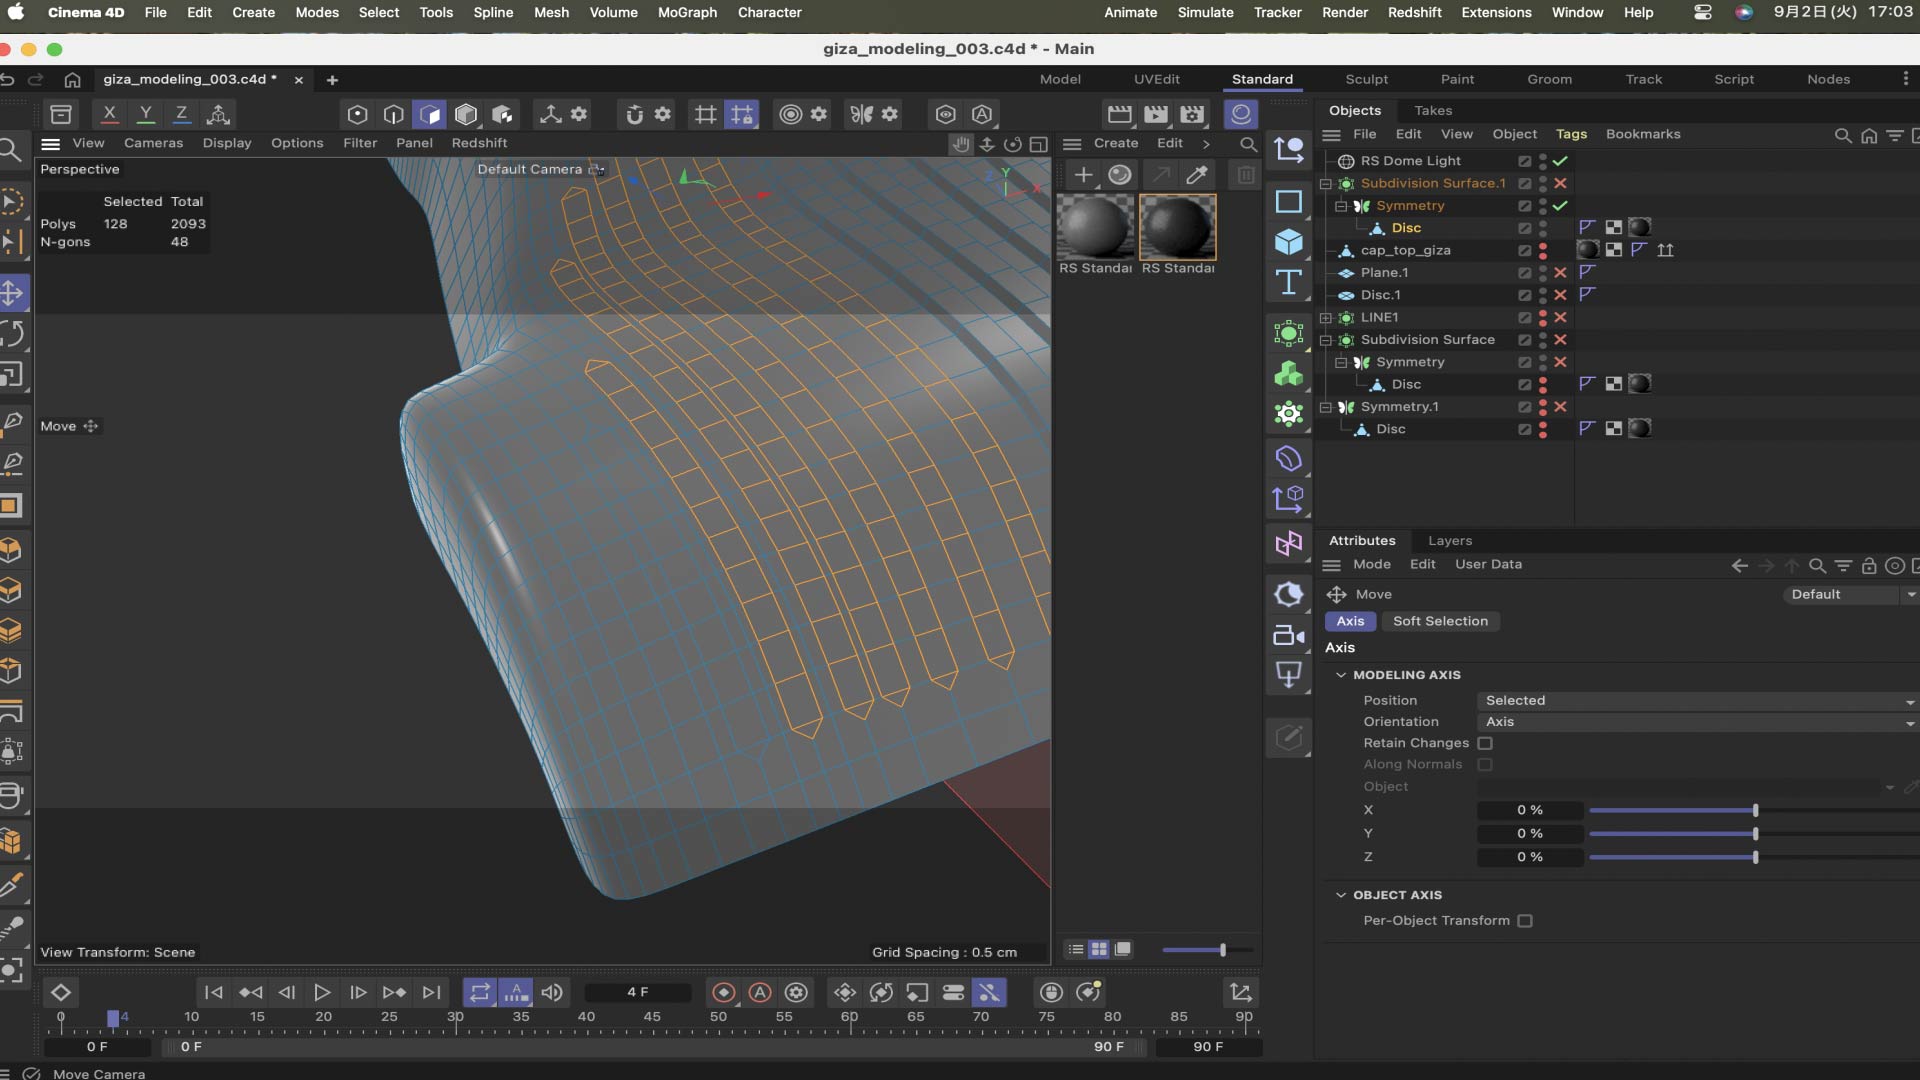The image size is (1920, 1080).
Task: Select the Move tool in left palette
Action: tap(12, 293)
